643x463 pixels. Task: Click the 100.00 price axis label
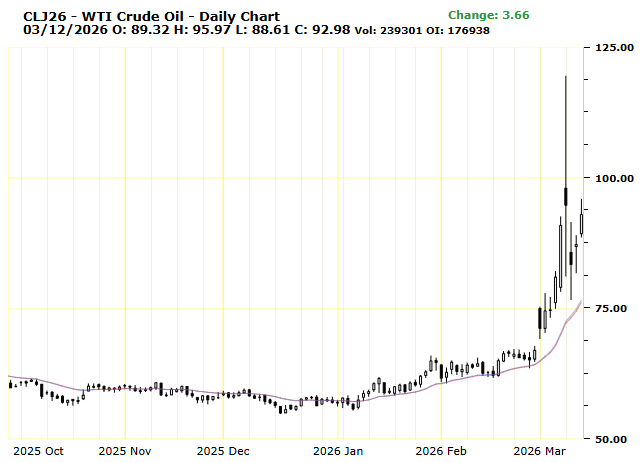click(613, 178)
